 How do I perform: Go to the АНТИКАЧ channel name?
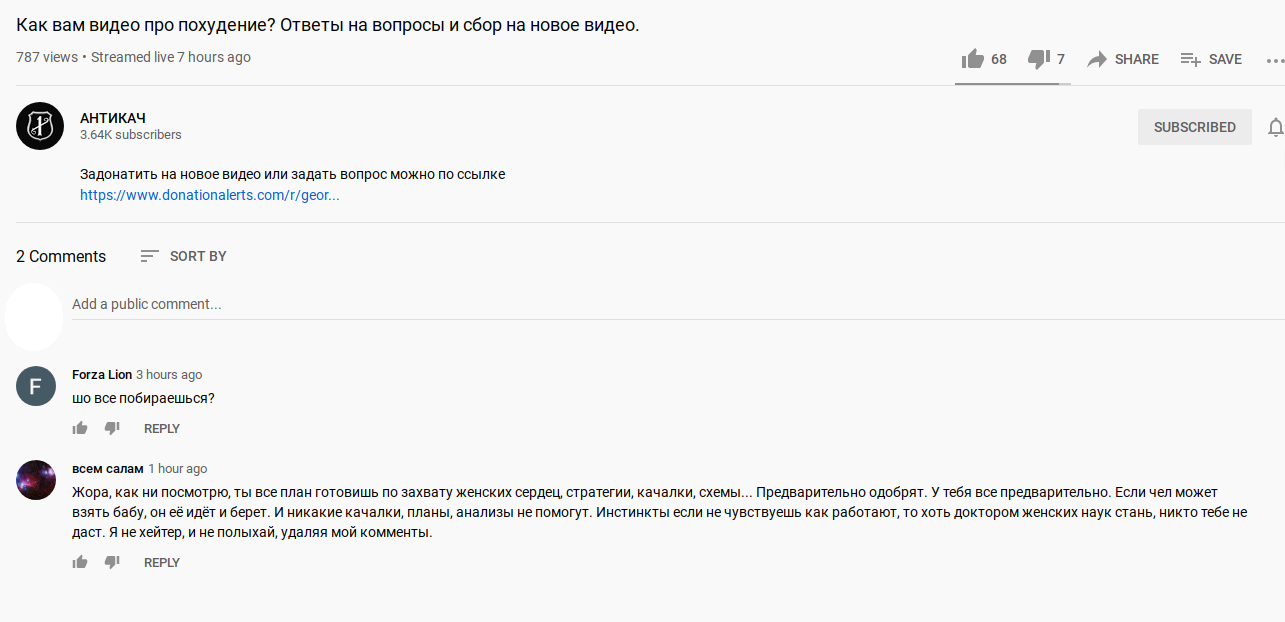point(113,118)
